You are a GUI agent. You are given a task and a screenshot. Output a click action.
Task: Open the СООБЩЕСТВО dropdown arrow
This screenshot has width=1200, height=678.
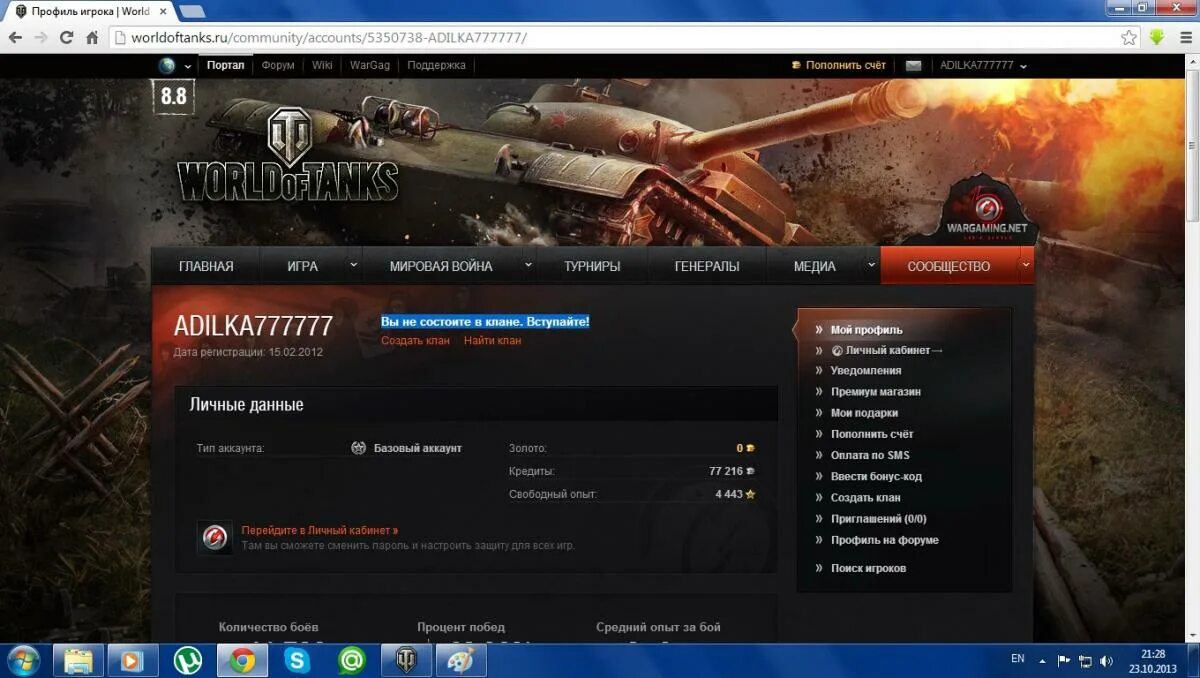pyautogui.click(x=1025, y=265)
